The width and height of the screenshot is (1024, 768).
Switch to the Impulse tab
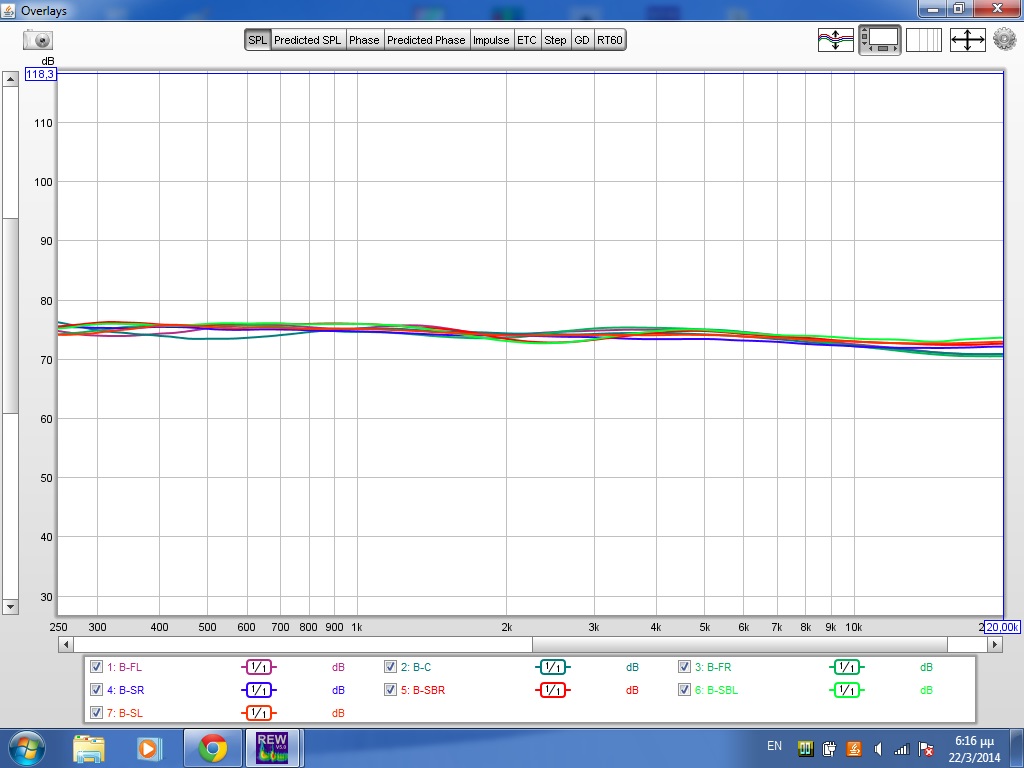tap(491, 40)
